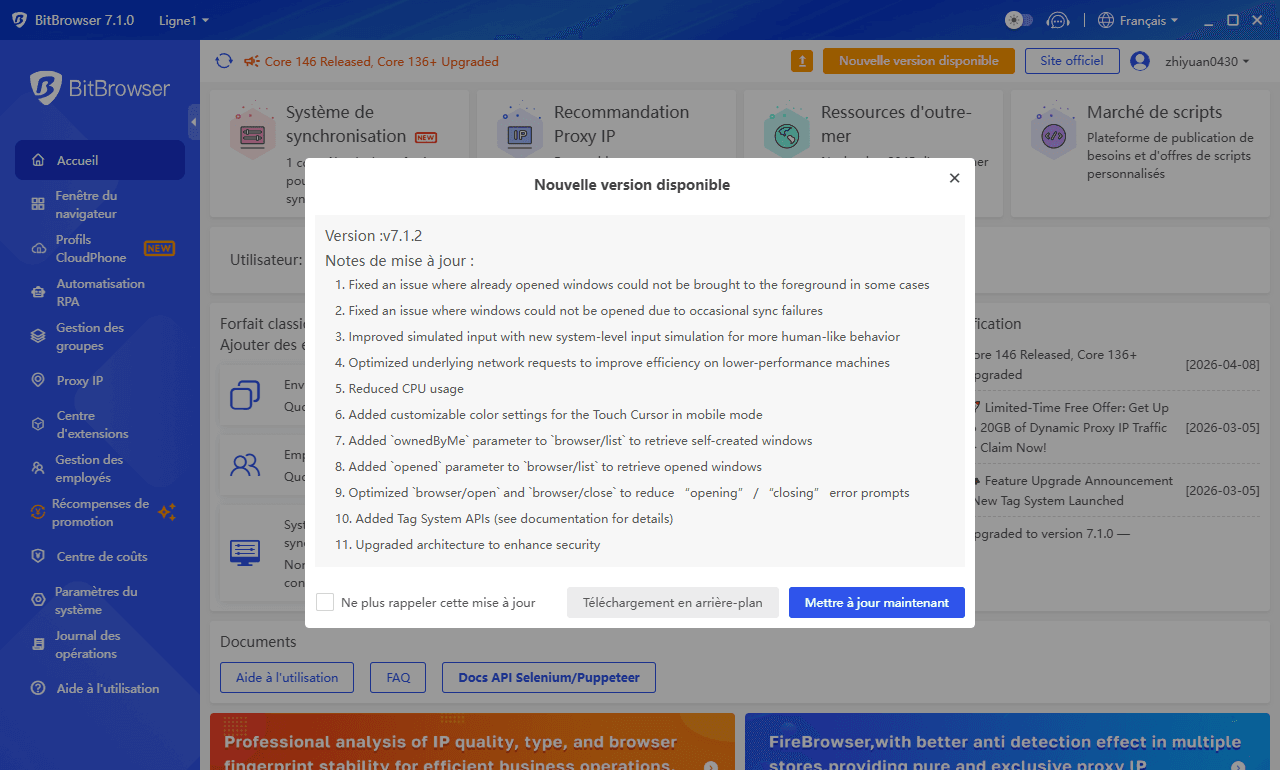Click the orange Nouvelle version disponible button
1280x770 pixels.
pyautogui.click(x=919, y=61)
